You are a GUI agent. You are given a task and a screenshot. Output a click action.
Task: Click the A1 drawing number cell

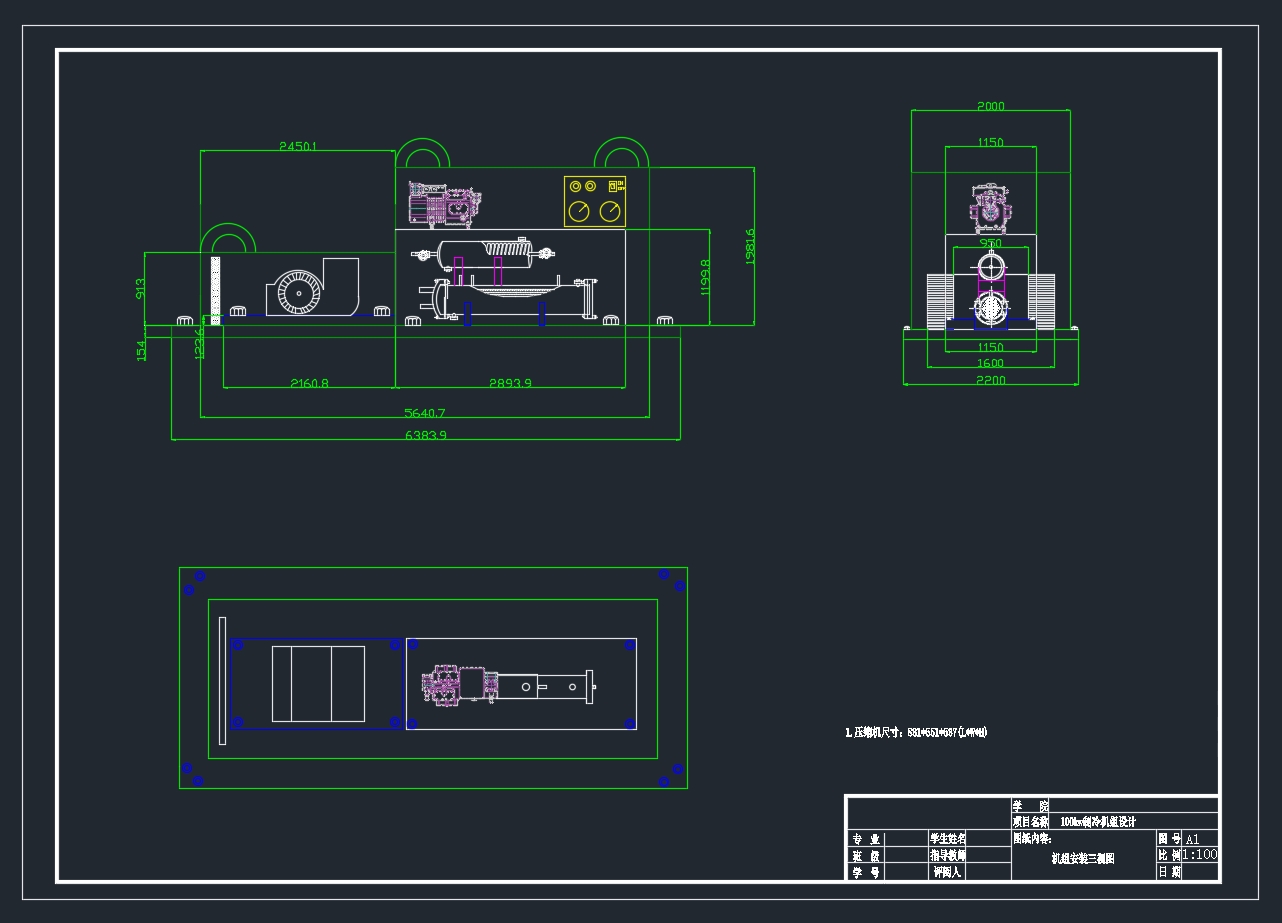(x=1192, y=839)
